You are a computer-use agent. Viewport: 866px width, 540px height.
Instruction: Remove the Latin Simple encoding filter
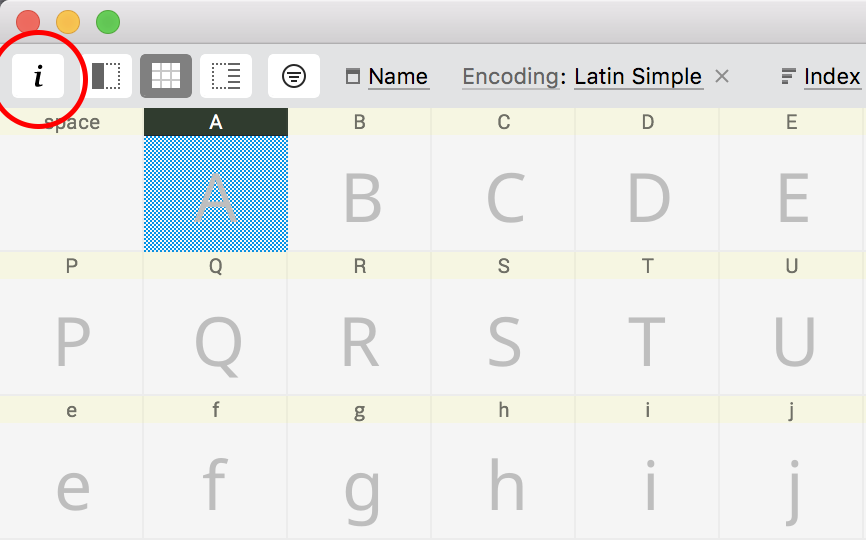[x=722, y=77]
